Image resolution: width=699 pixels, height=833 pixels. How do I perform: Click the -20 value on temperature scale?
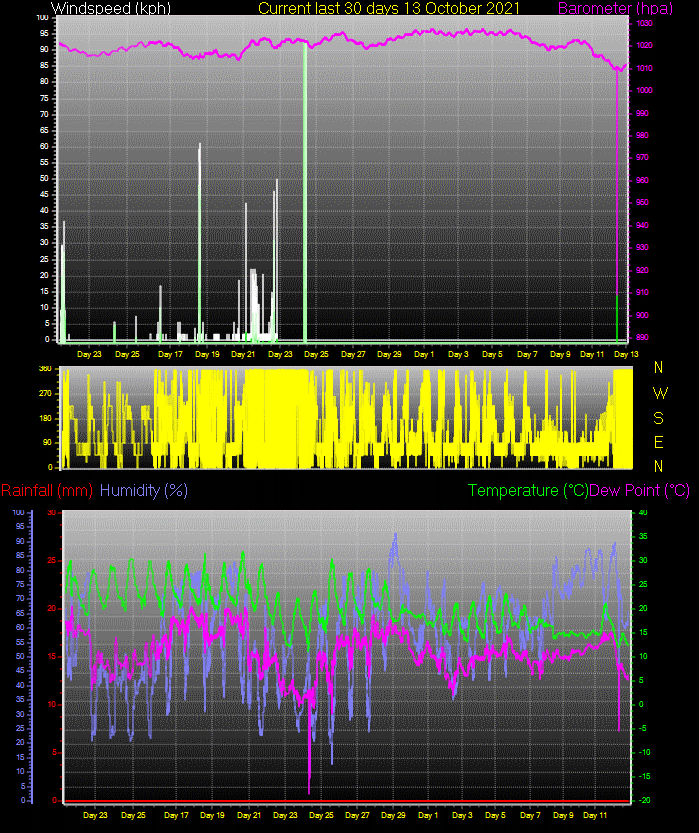(643, 800)
